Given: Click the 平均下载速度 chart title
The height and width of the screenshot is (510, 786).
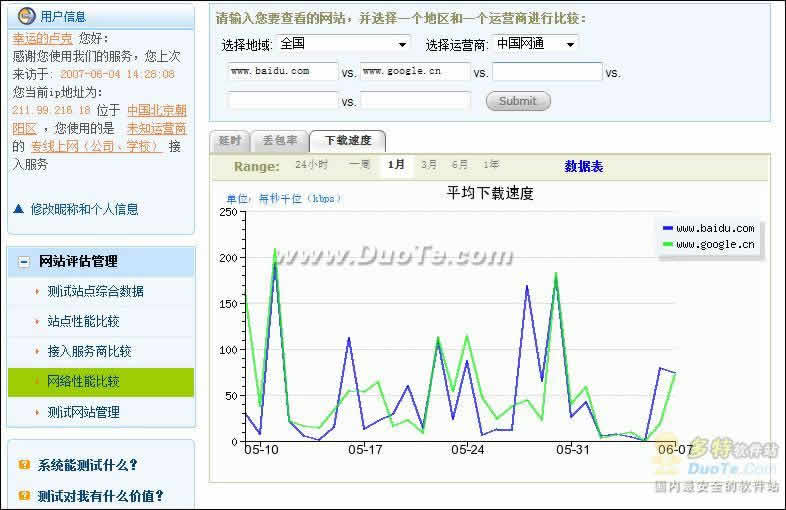Looking at the screenshot, I should tap(490, 193).
